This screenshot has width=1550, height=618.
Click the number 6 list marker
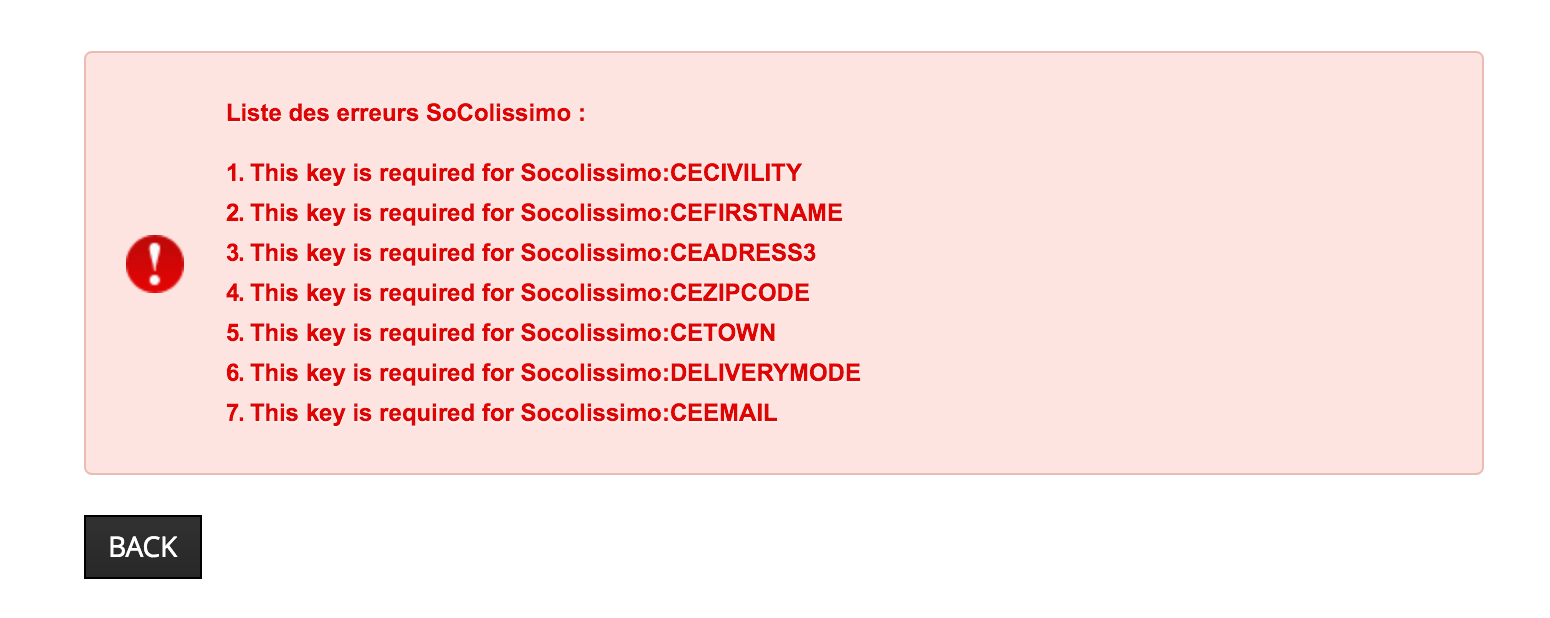(x=236, y=373)
